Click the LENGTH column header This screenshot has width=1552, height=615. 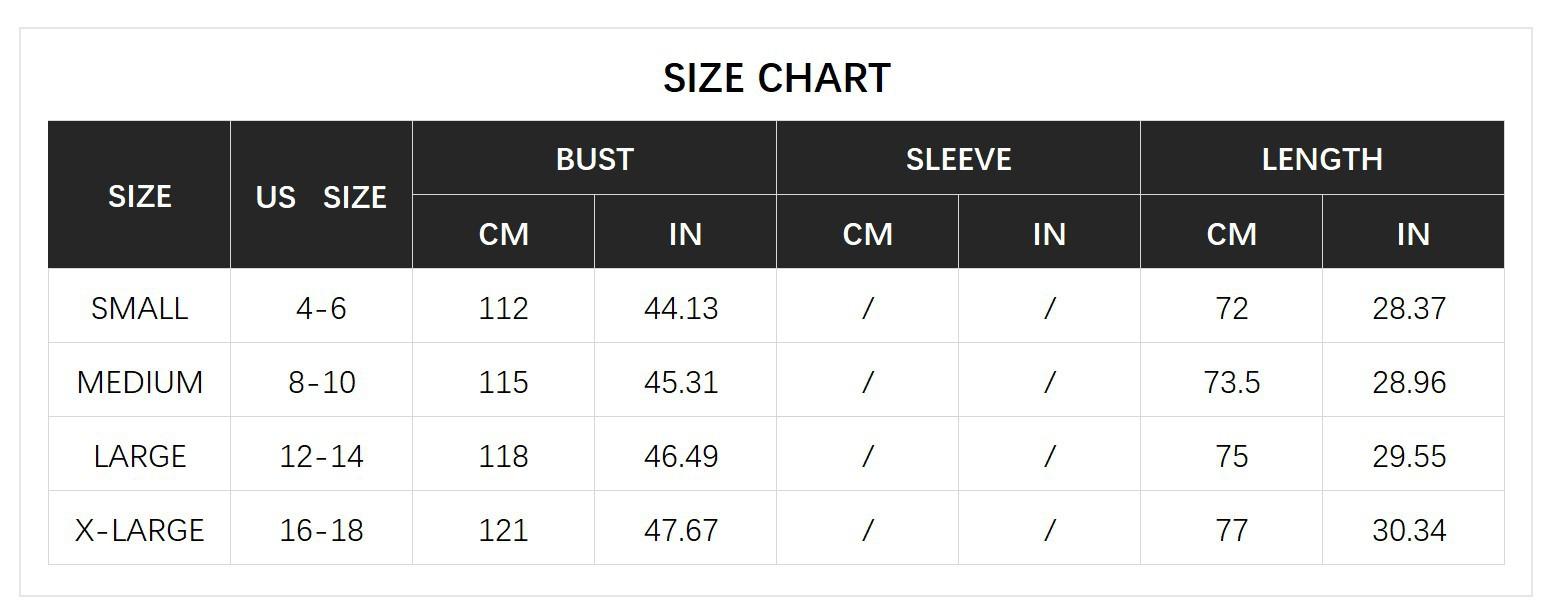(x=1322, y=159)
